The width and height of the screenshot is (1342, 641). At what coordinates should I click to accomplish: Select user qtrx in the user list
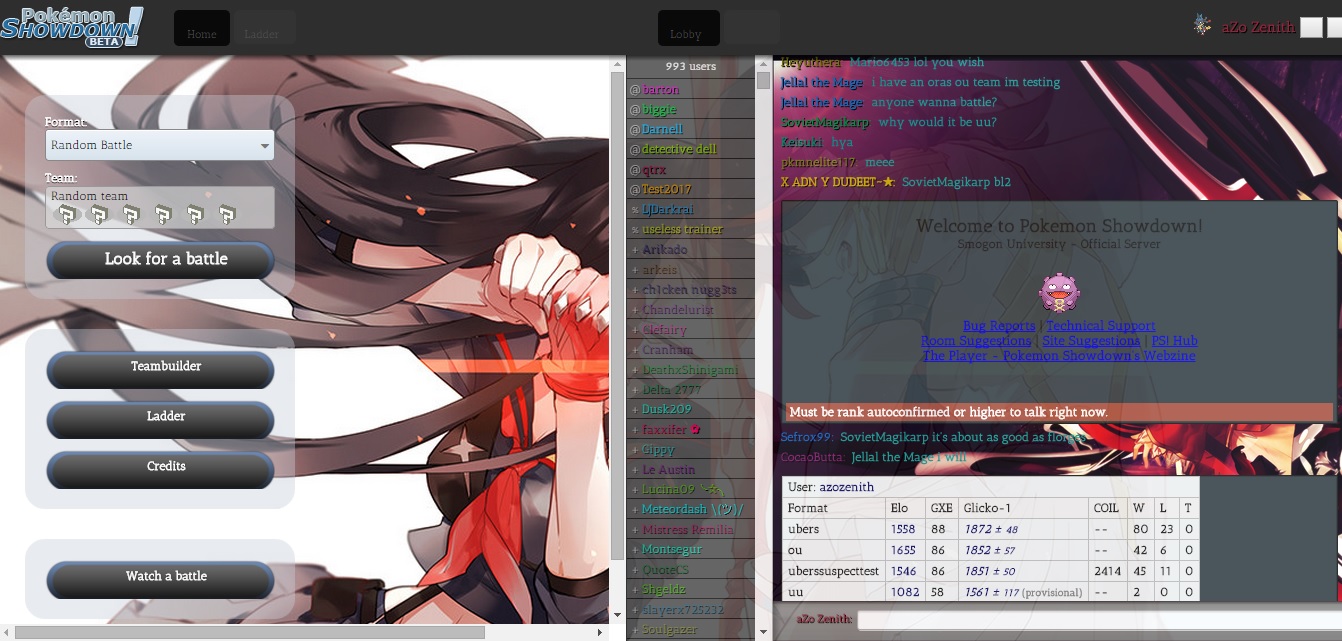[x=691, y=170]
